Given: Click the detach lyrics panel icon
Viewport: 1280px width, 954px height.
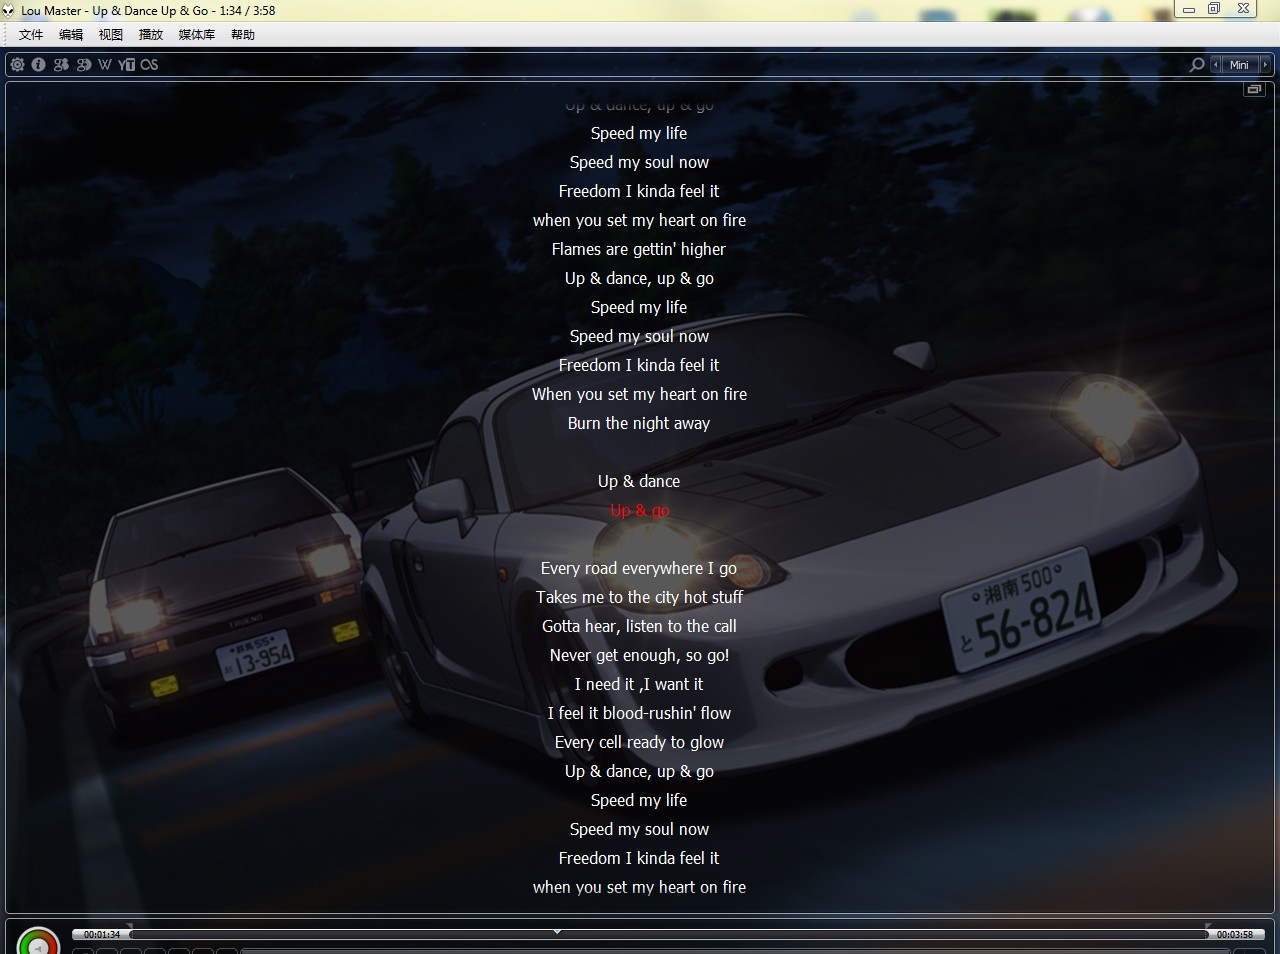Looking at the screenshot, I should (1254, 89).
